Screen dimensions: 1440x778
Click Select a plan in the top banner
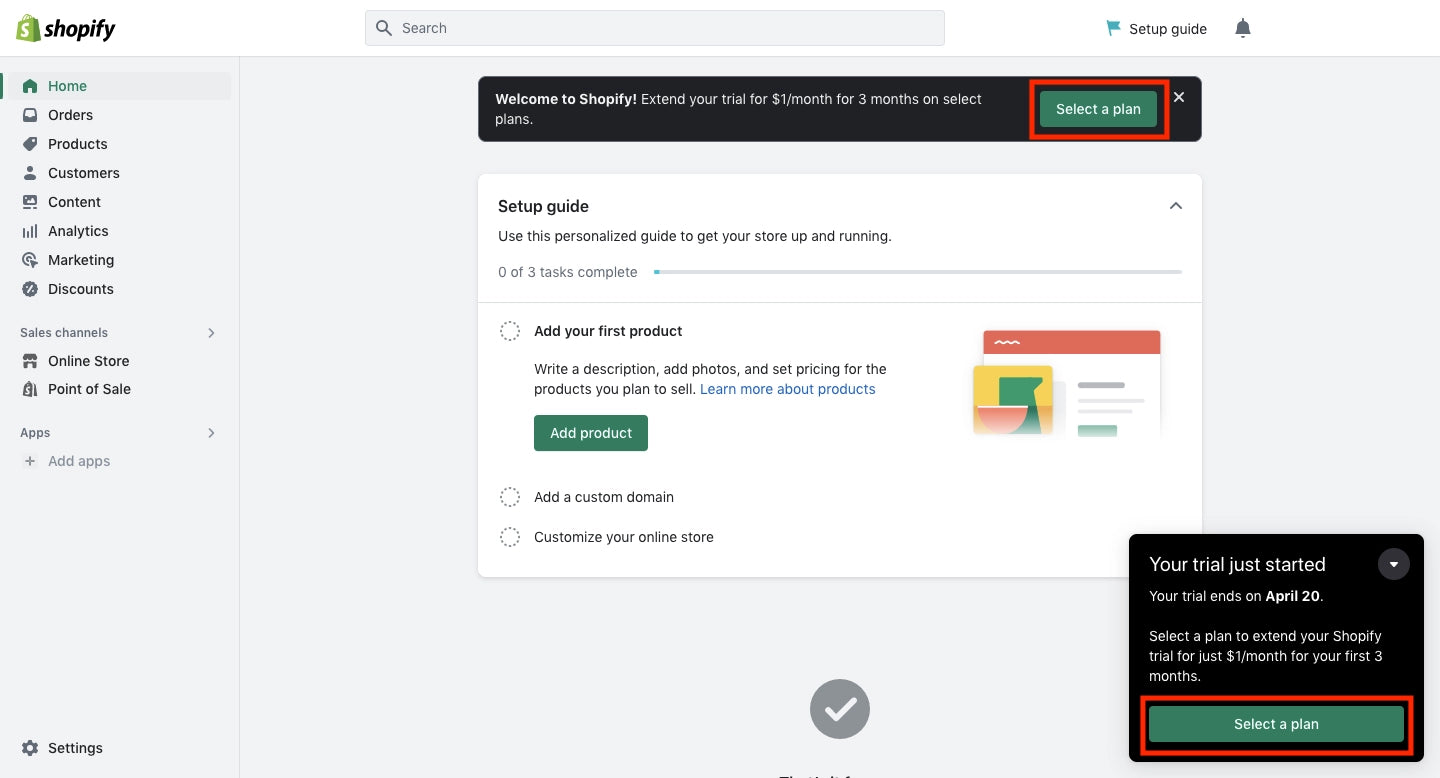click(x=1098, y=109)
